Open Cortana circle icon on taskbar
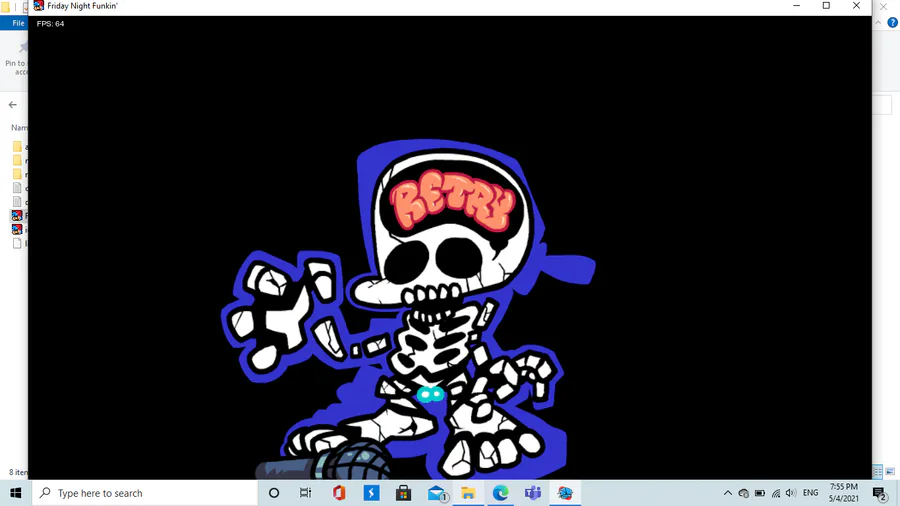This screenshot has width=900, height=506. [x=274, y=493]
